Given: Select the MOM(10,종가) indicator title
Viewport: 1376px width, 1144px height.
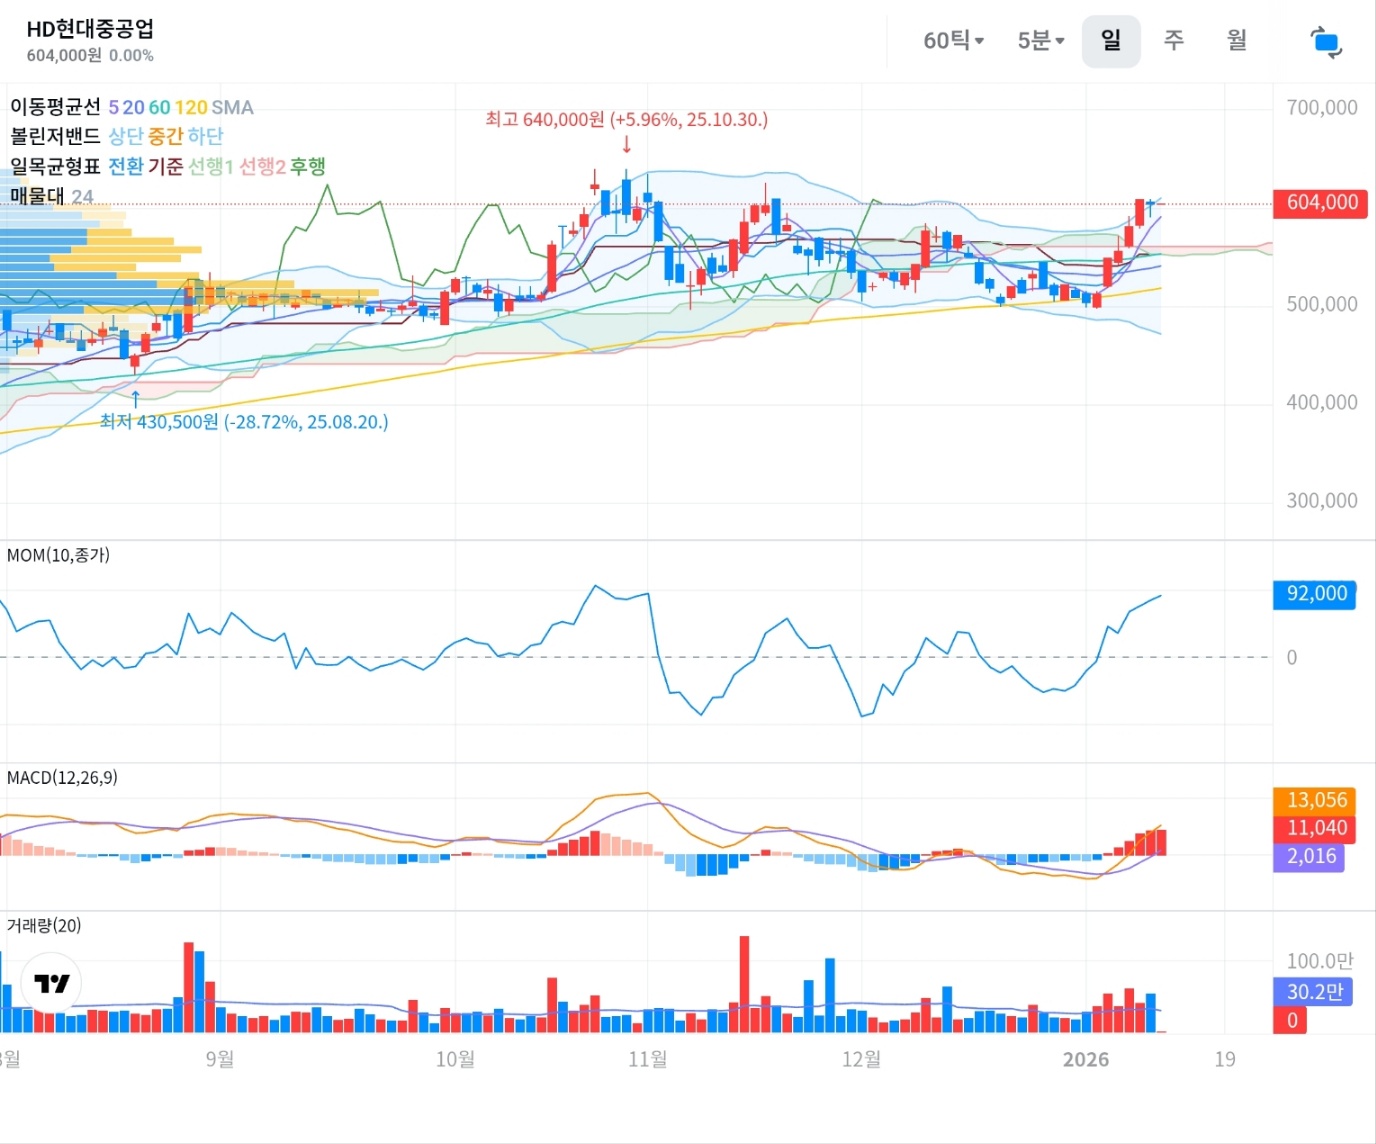Looking at the screenshot, I should 58,555.
